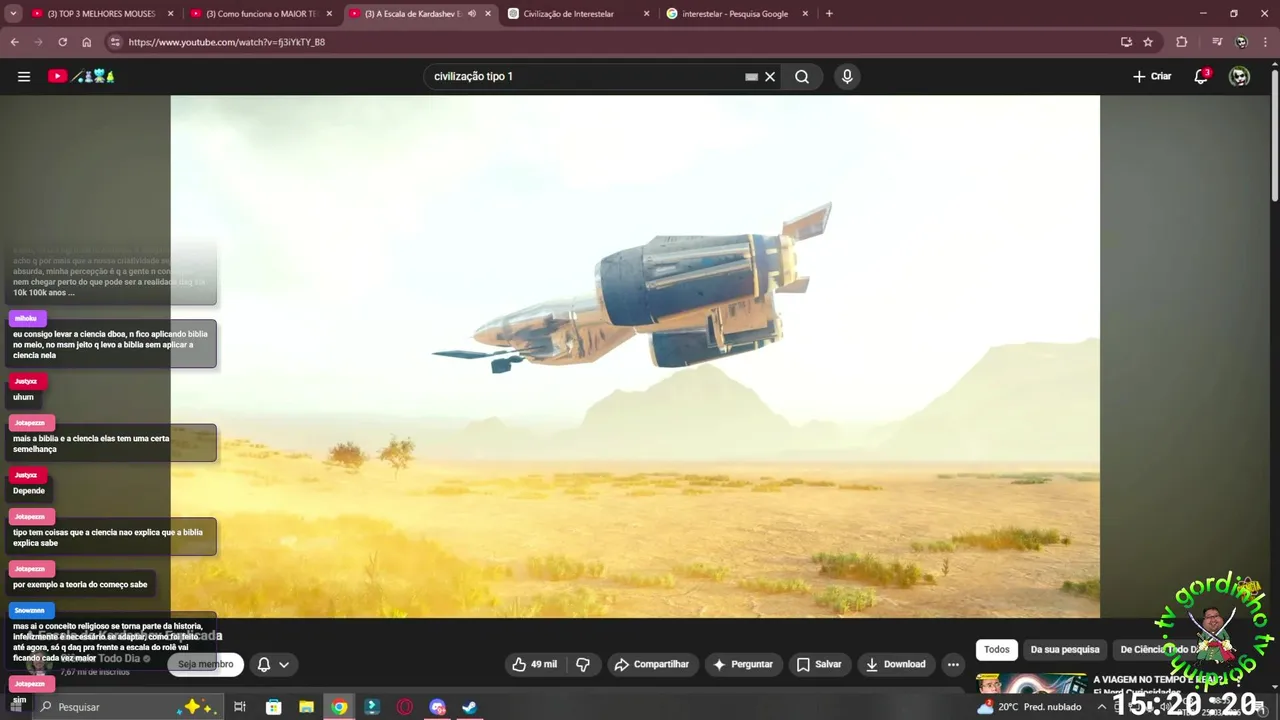Save the video with Salvar button
The height and width of the screenshot is (720, 1280).
[819, 664]
